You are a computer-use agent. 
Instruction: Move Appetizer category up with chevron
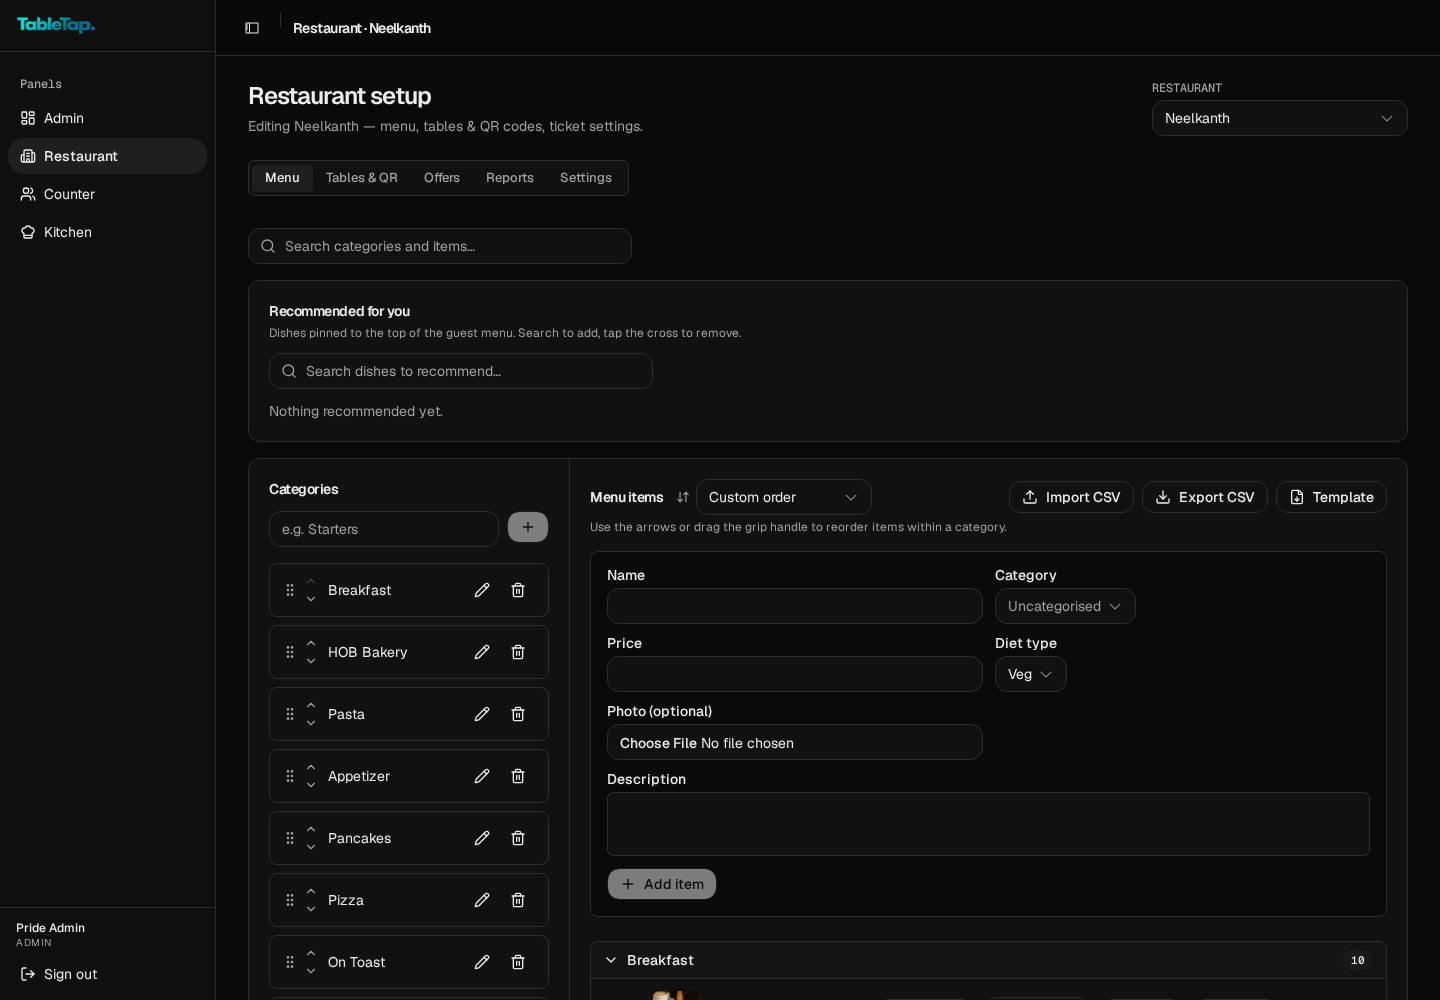[311, 767]
